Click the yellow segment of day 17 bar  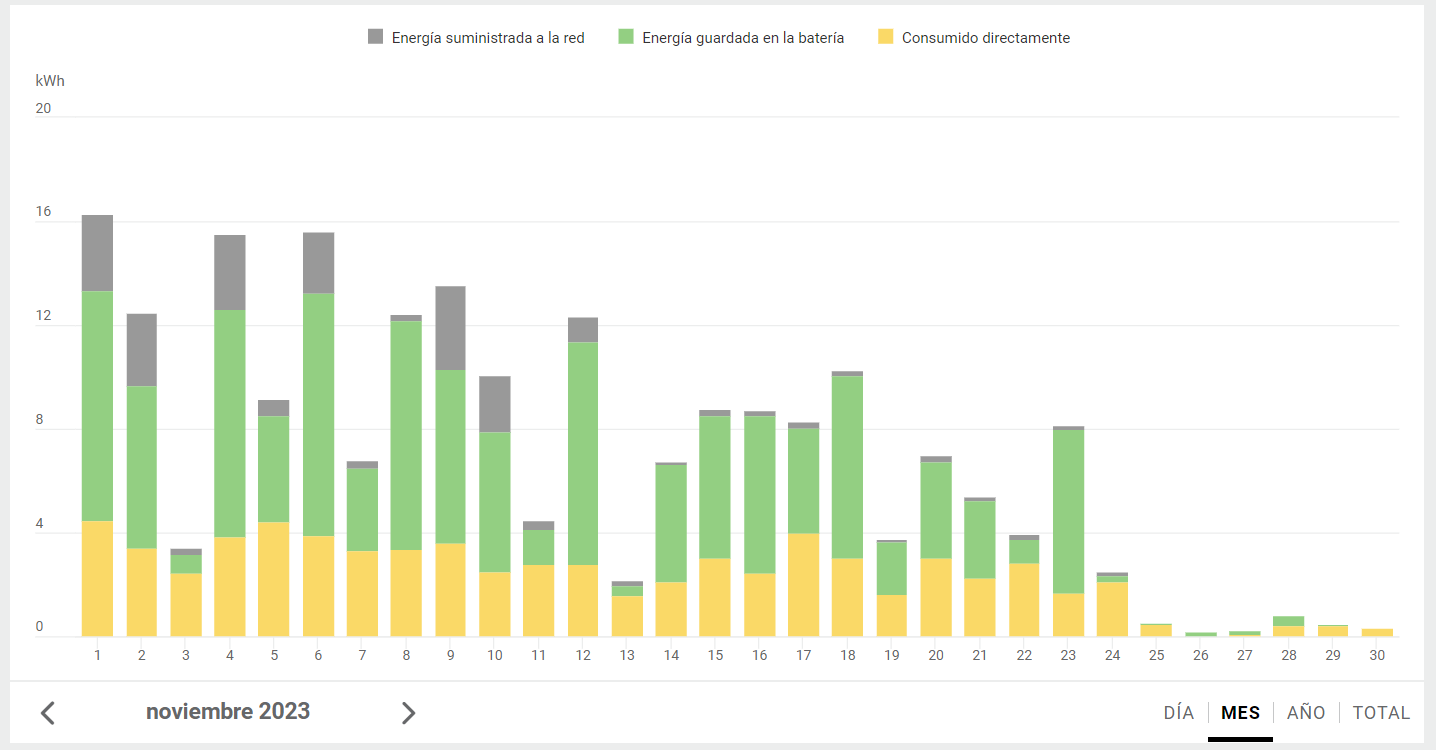coord(803,585)
